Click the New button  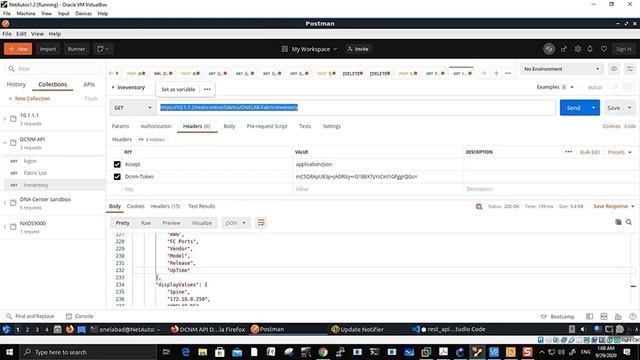click(18, 49)
